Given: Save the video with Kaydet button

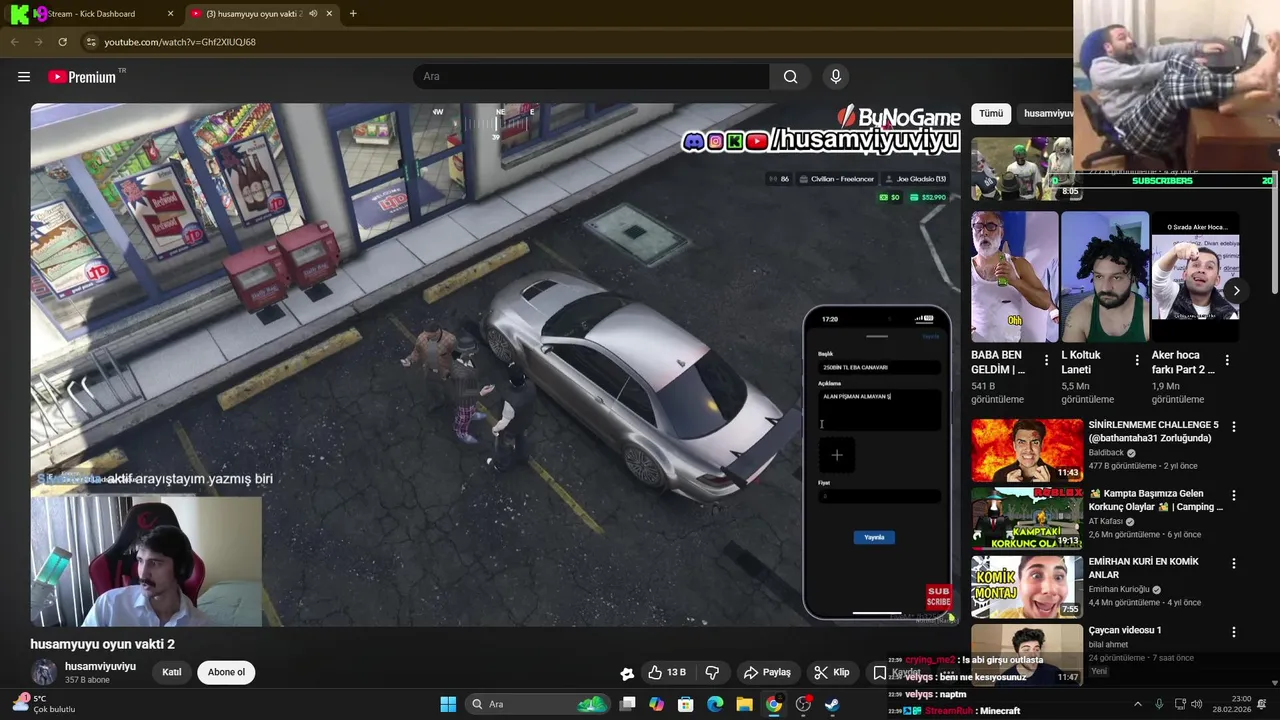Looking at the screenshot, I should (897, 672).
